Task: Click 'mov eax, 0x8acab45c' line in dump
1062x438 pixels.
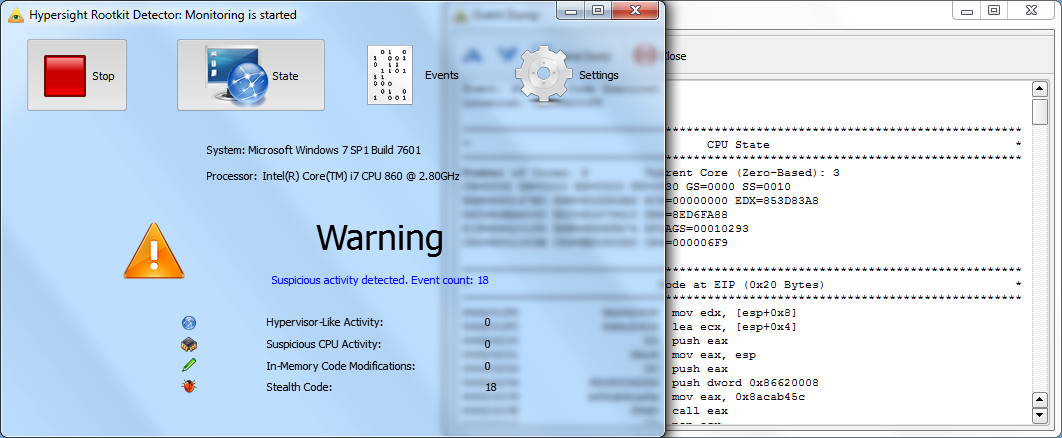Action: 738,397
